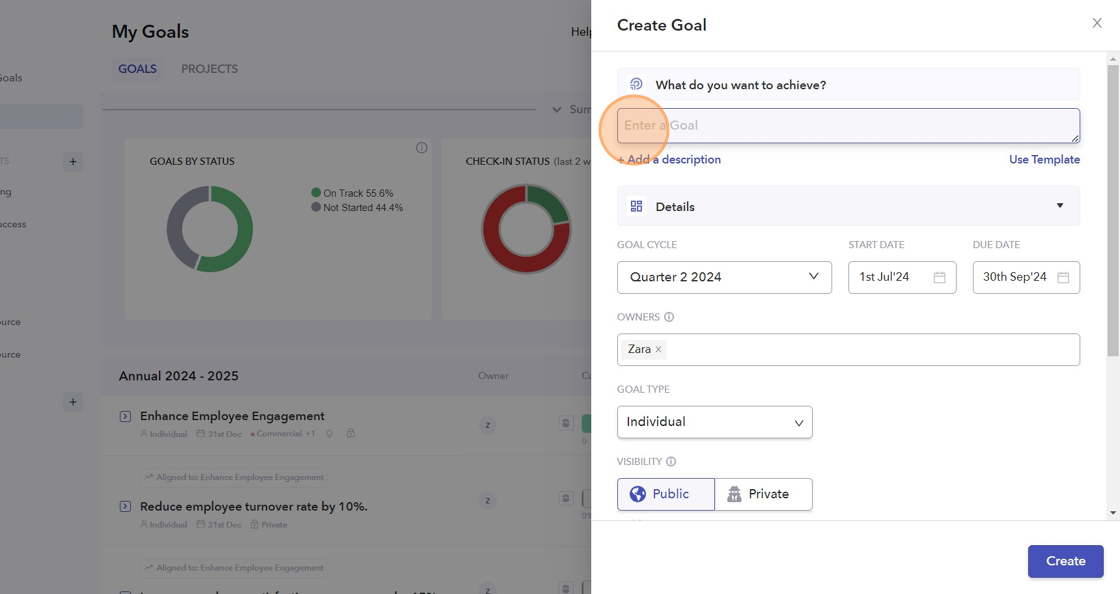
Task: Expand the Enhance Employee Engagement goal
Action: (125, 416)
